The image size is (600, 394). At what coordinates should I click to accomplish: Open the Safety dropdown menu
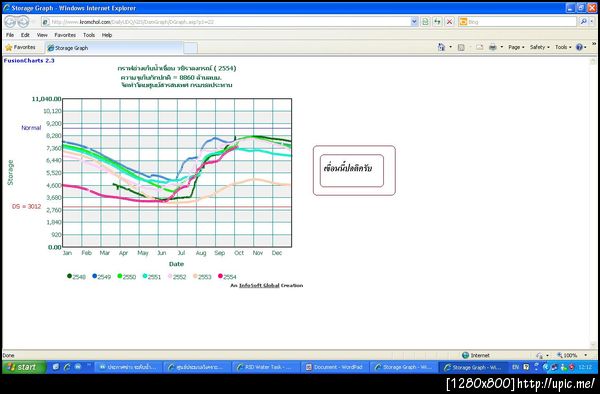540,47
